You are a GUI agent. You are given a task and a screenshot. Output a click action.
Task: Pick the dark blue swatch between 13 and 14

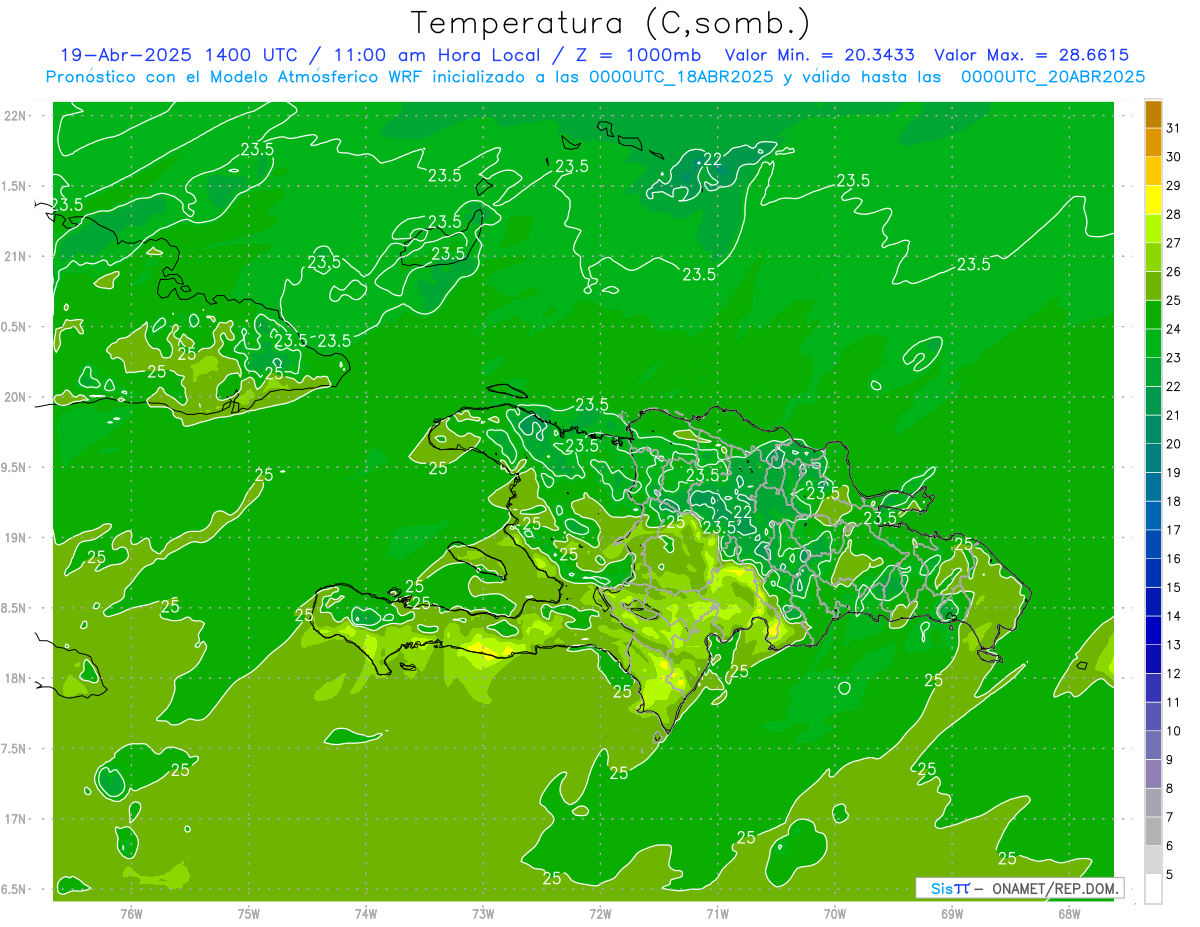coord(1153,631)
